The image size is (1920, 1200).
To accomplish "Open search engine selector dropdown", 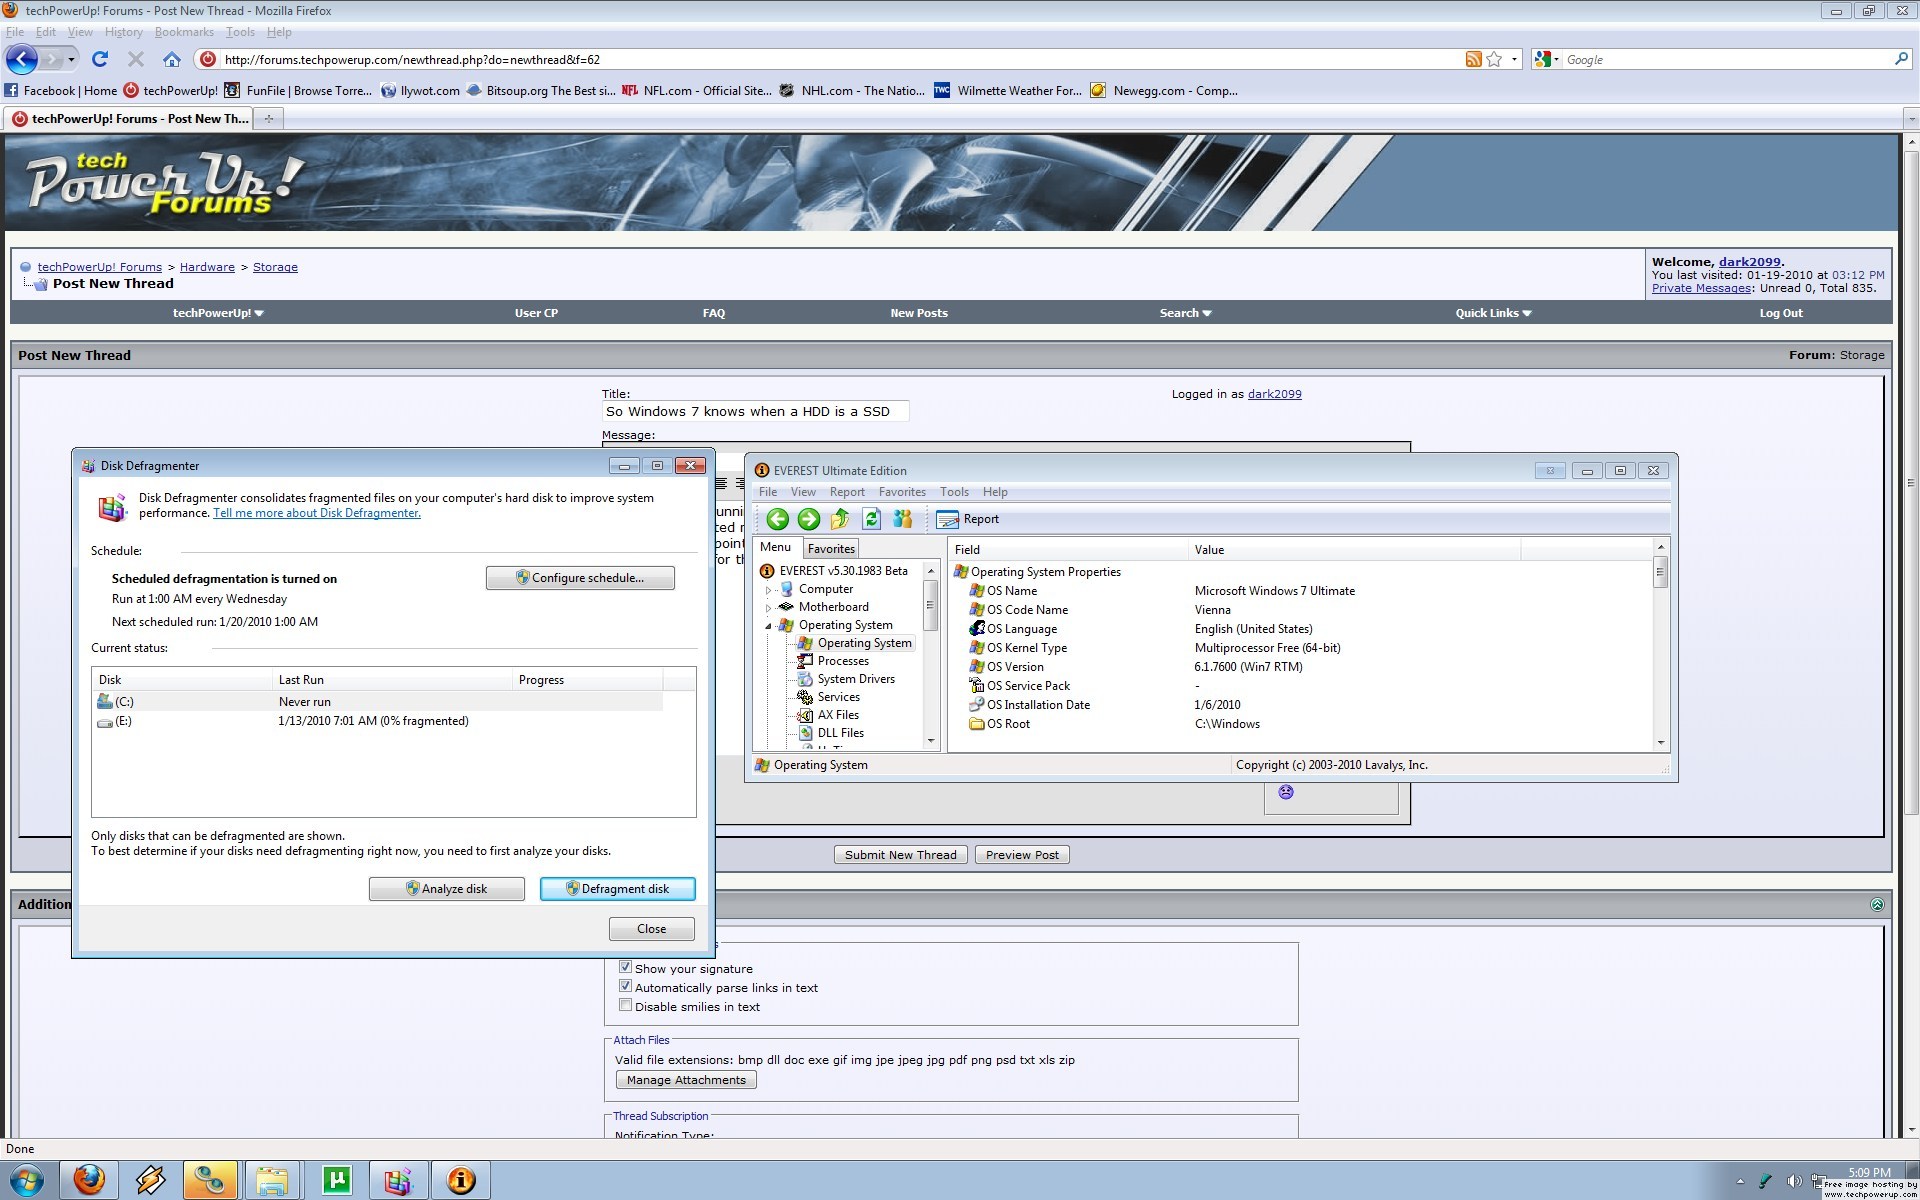I will 1547,60.
